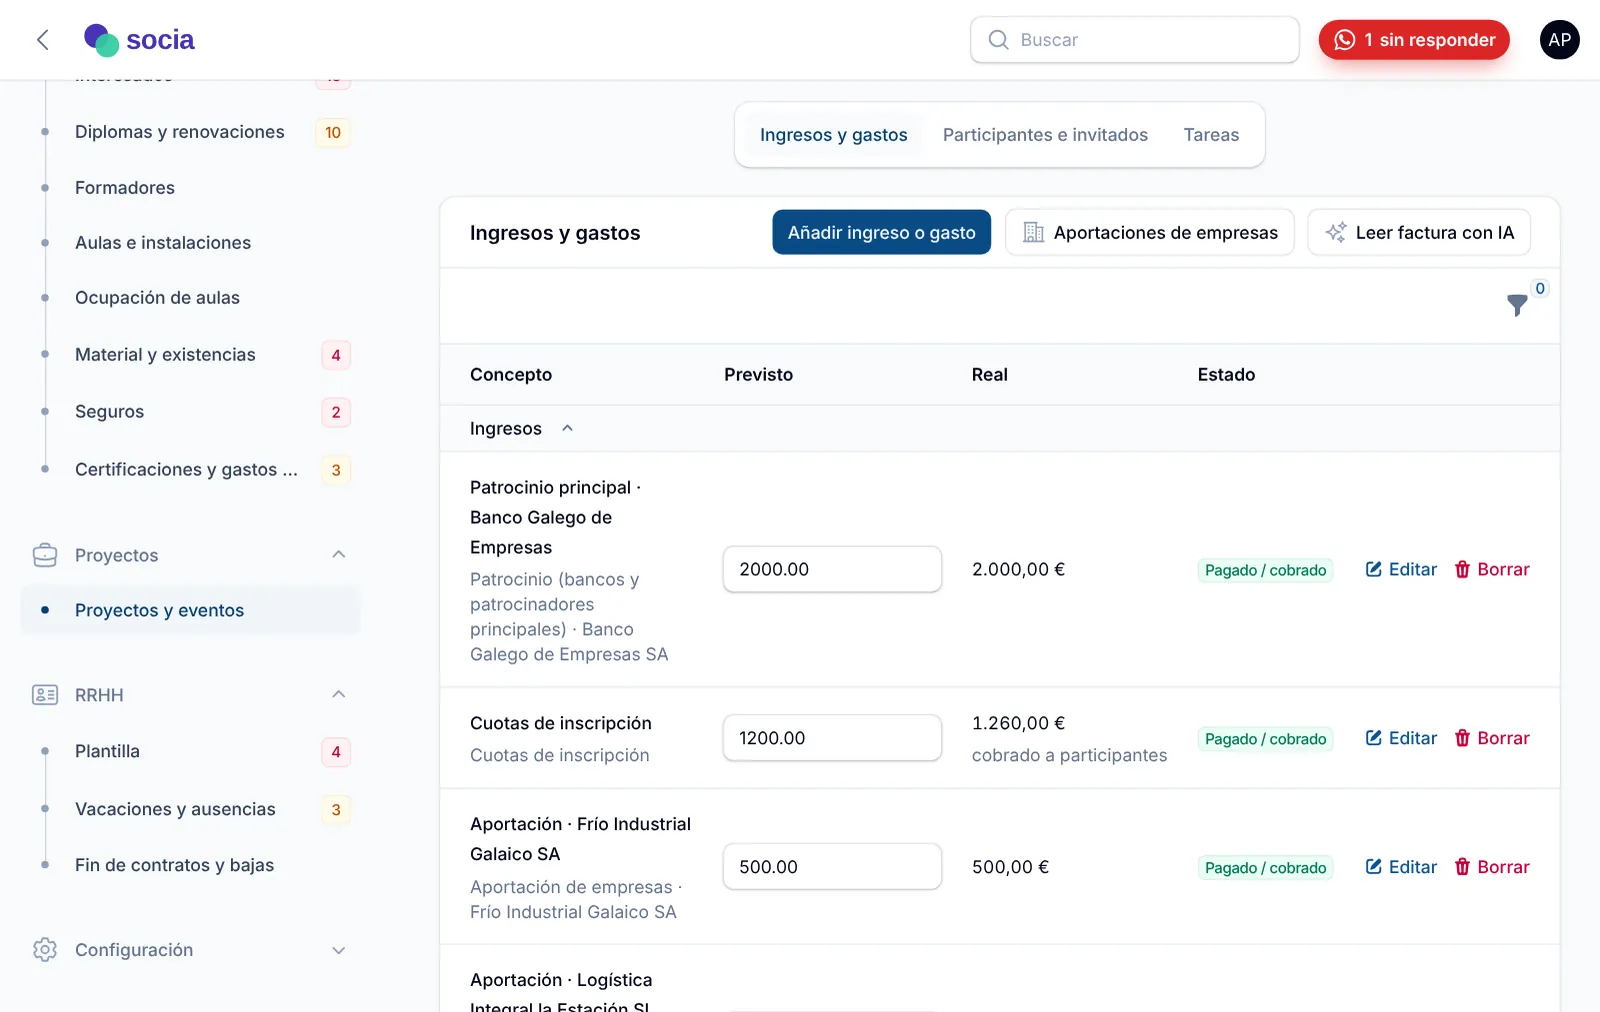1600x1012 pixels.
Task: Click the search magnifier icon
Action: click(998, 40)
